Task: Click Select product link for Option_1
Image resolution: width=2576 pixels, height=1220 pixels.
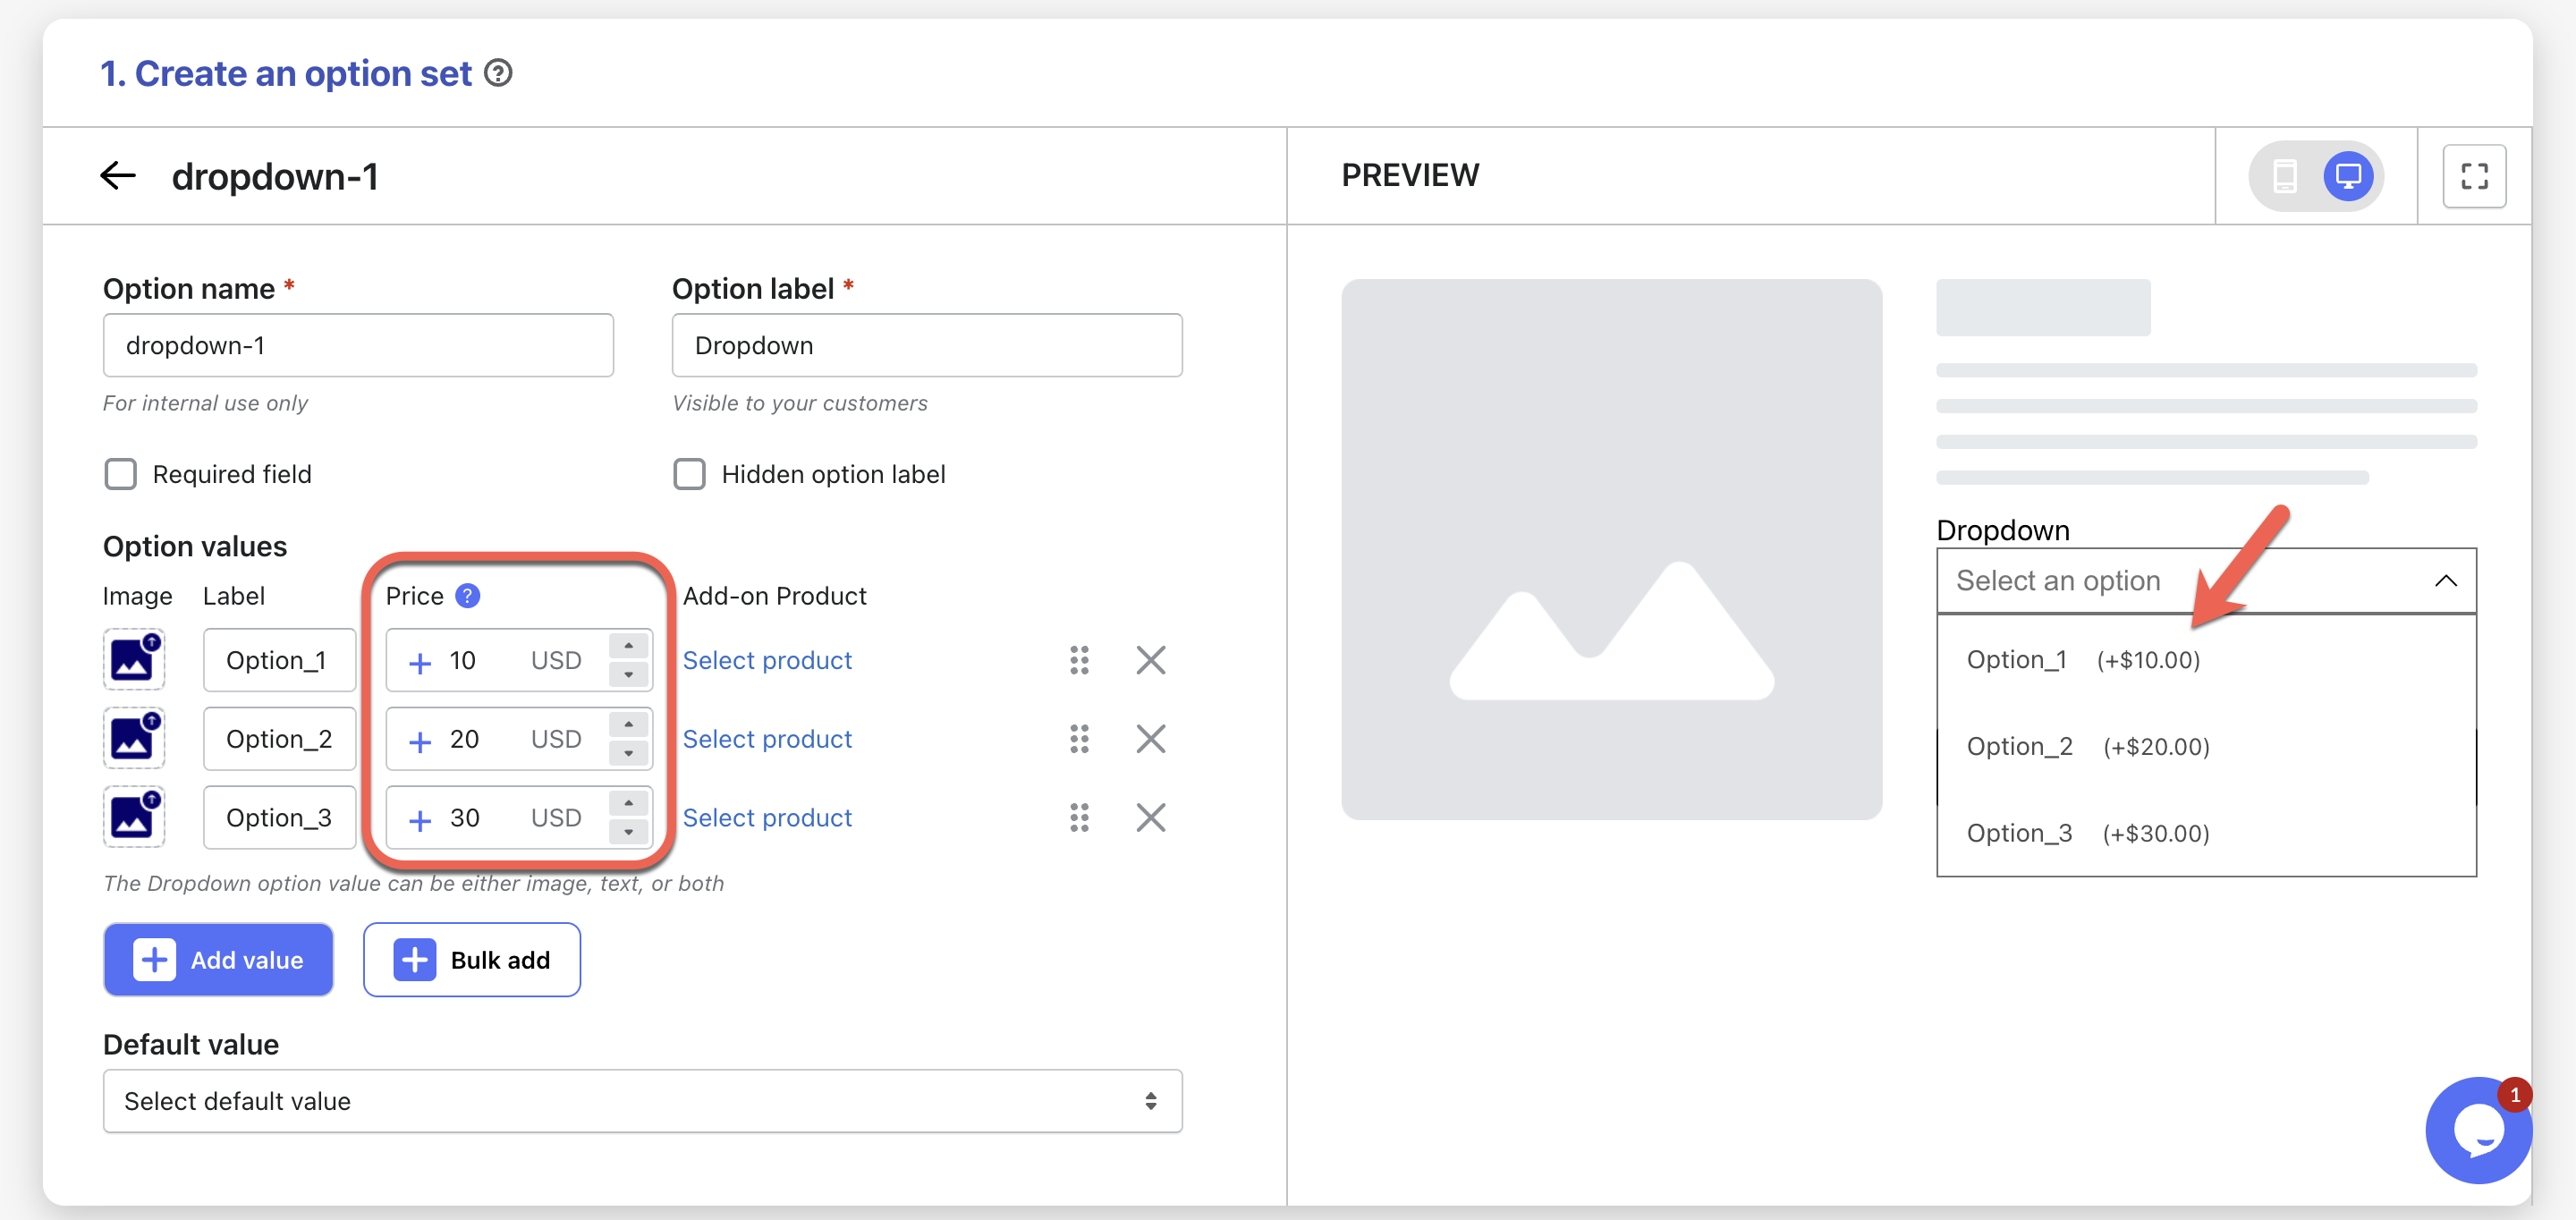Action: pyautogui.click(x=767, y=660)
